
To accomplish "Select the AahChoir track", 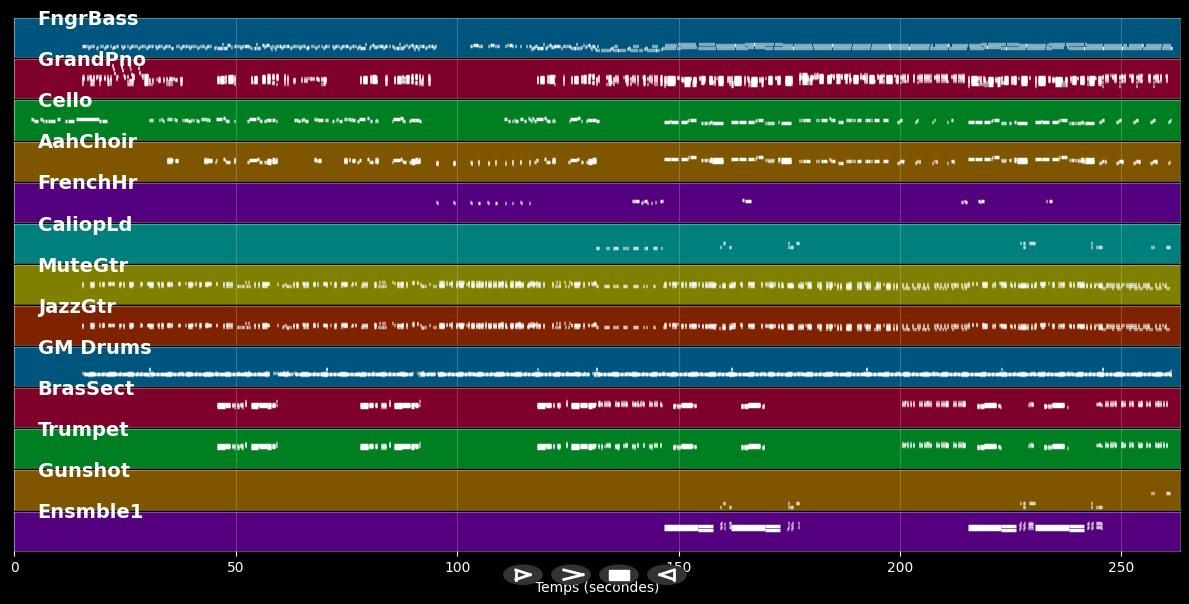I will (88, 141).
